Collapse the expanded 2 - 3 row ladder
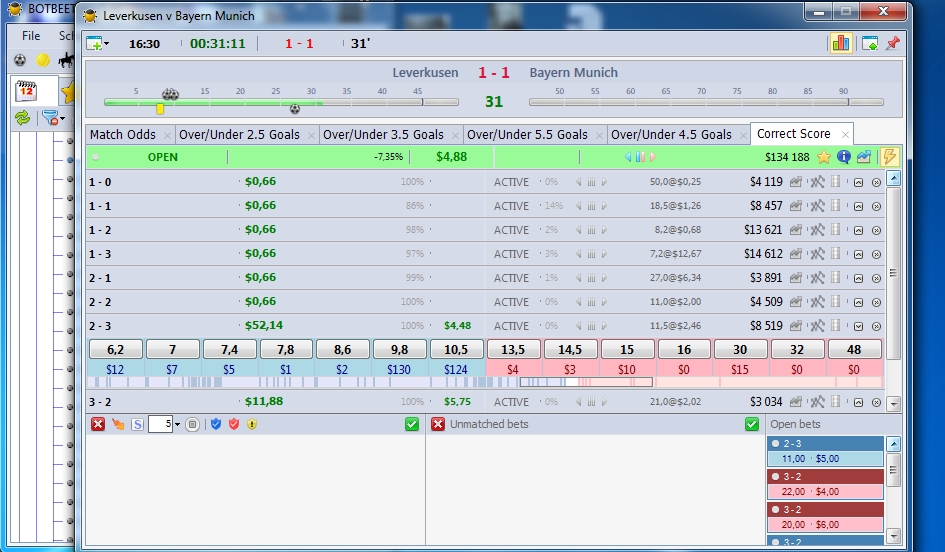 point(858,327)
